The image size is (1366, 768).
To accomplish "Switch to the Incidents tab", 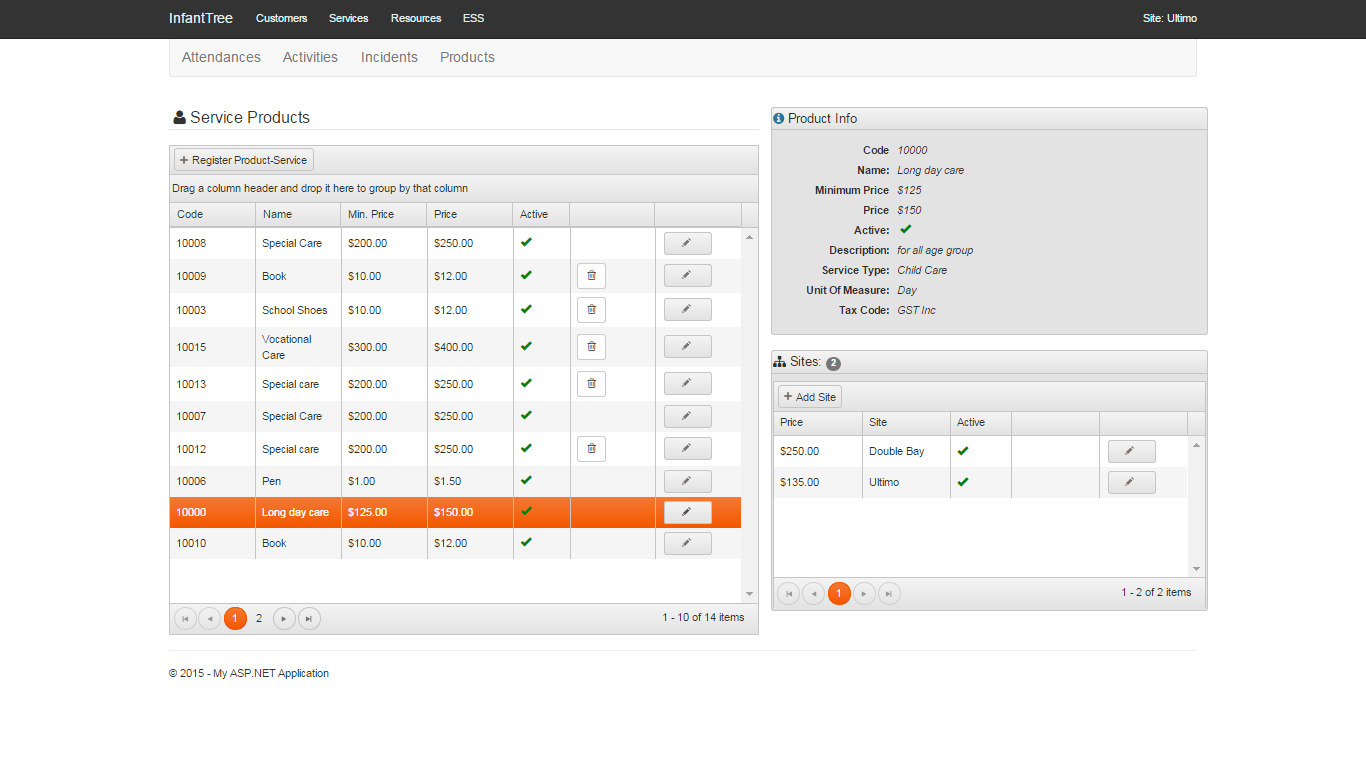I will (389, 57).
